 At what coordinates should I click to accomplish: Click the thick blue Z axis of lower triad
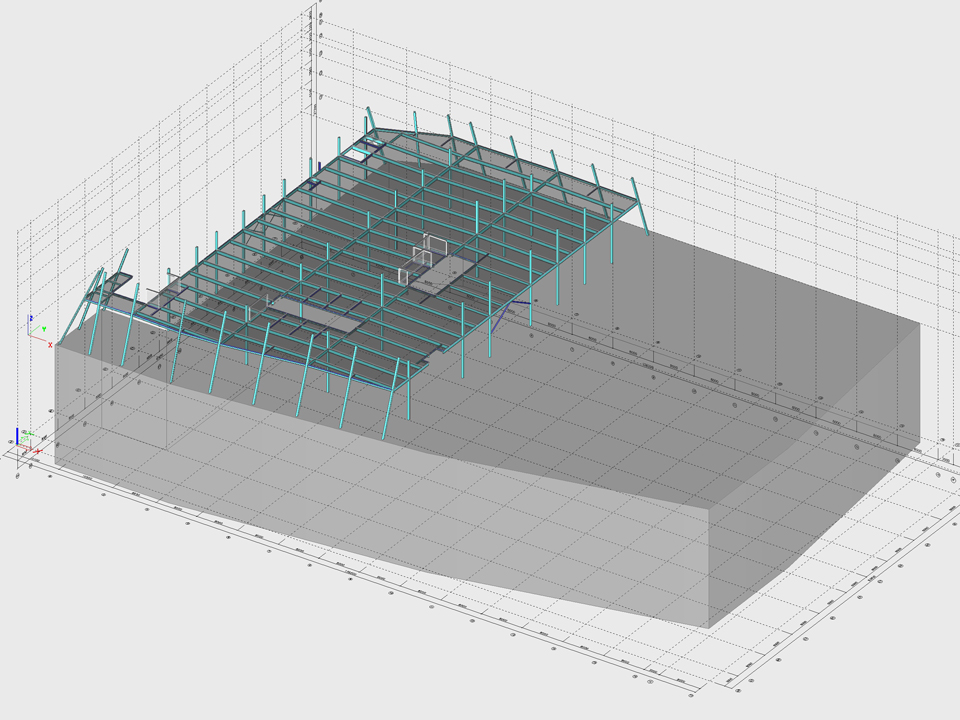point(17,435)
